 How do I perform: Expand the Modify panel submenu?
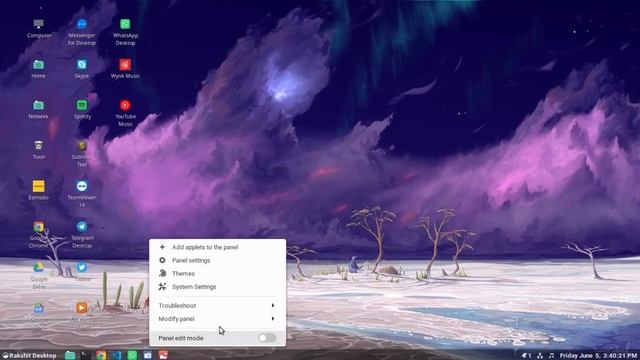(x=217, y=319)
